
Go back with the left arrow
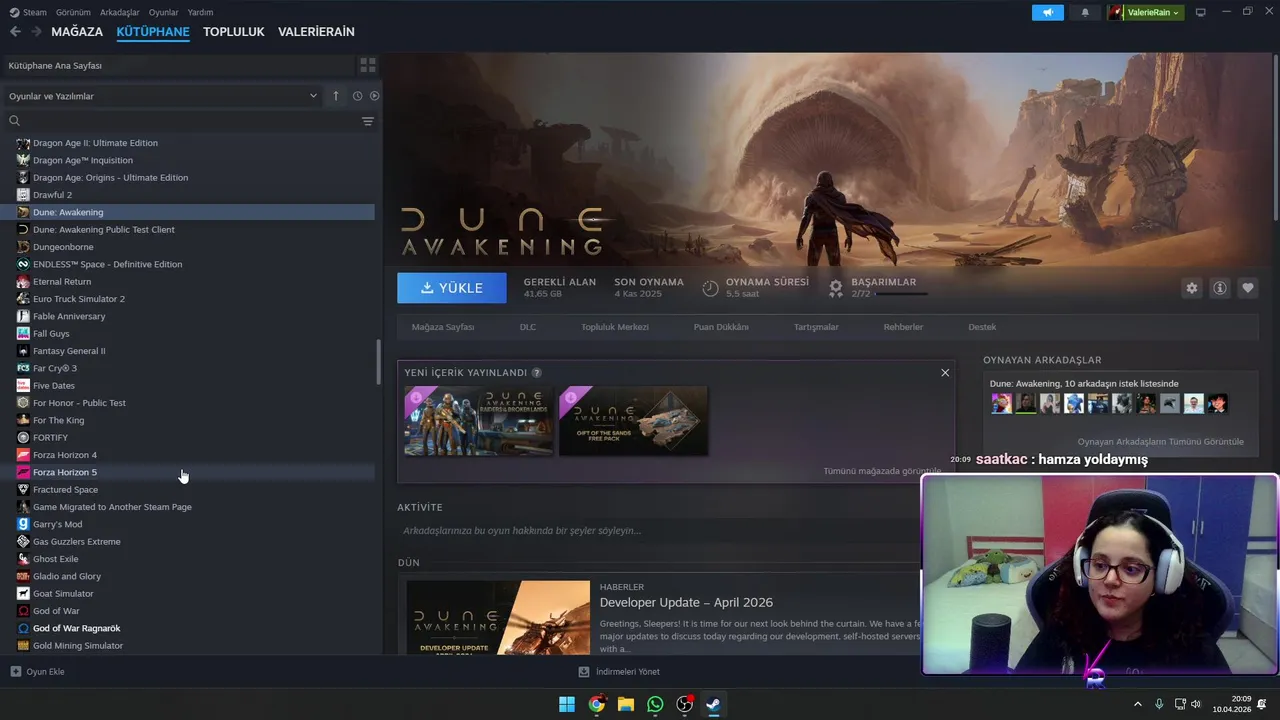(x=15, y=32)
